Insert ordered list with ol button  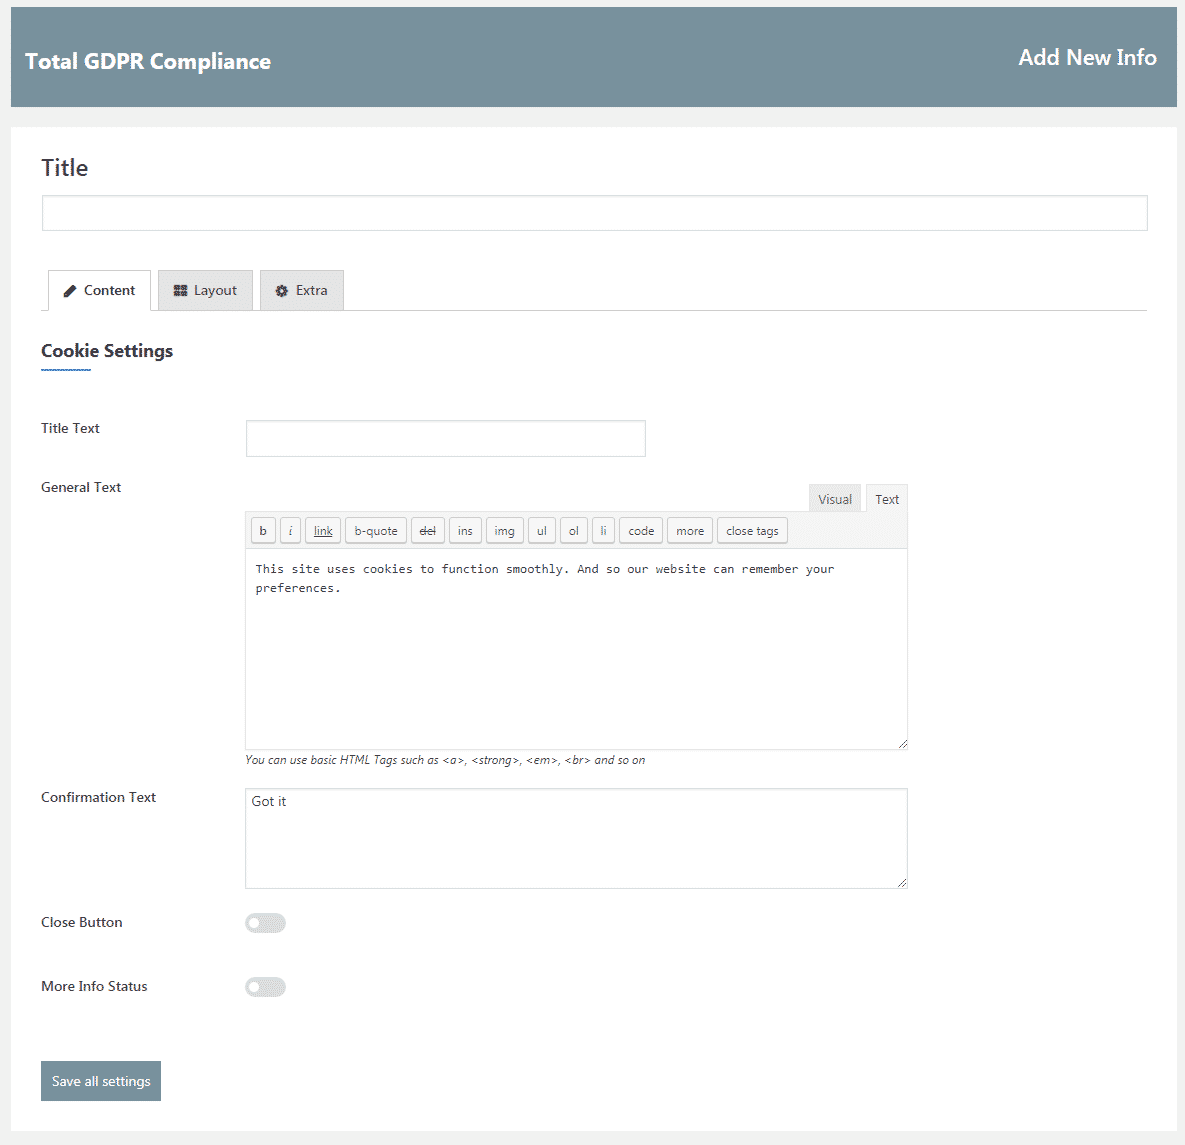(574, 531)
